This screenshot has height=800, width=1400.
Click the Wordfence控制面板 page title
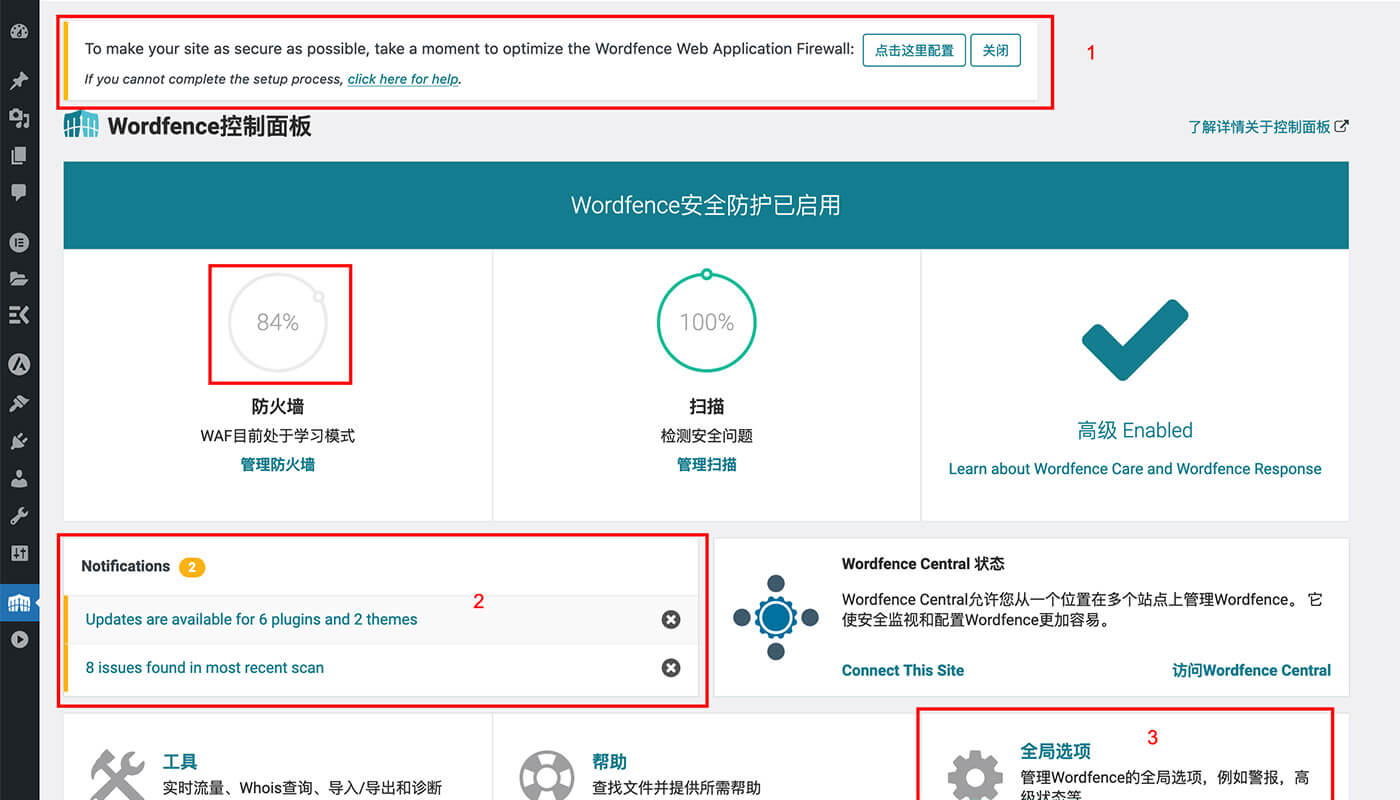(x=209, y=126)
